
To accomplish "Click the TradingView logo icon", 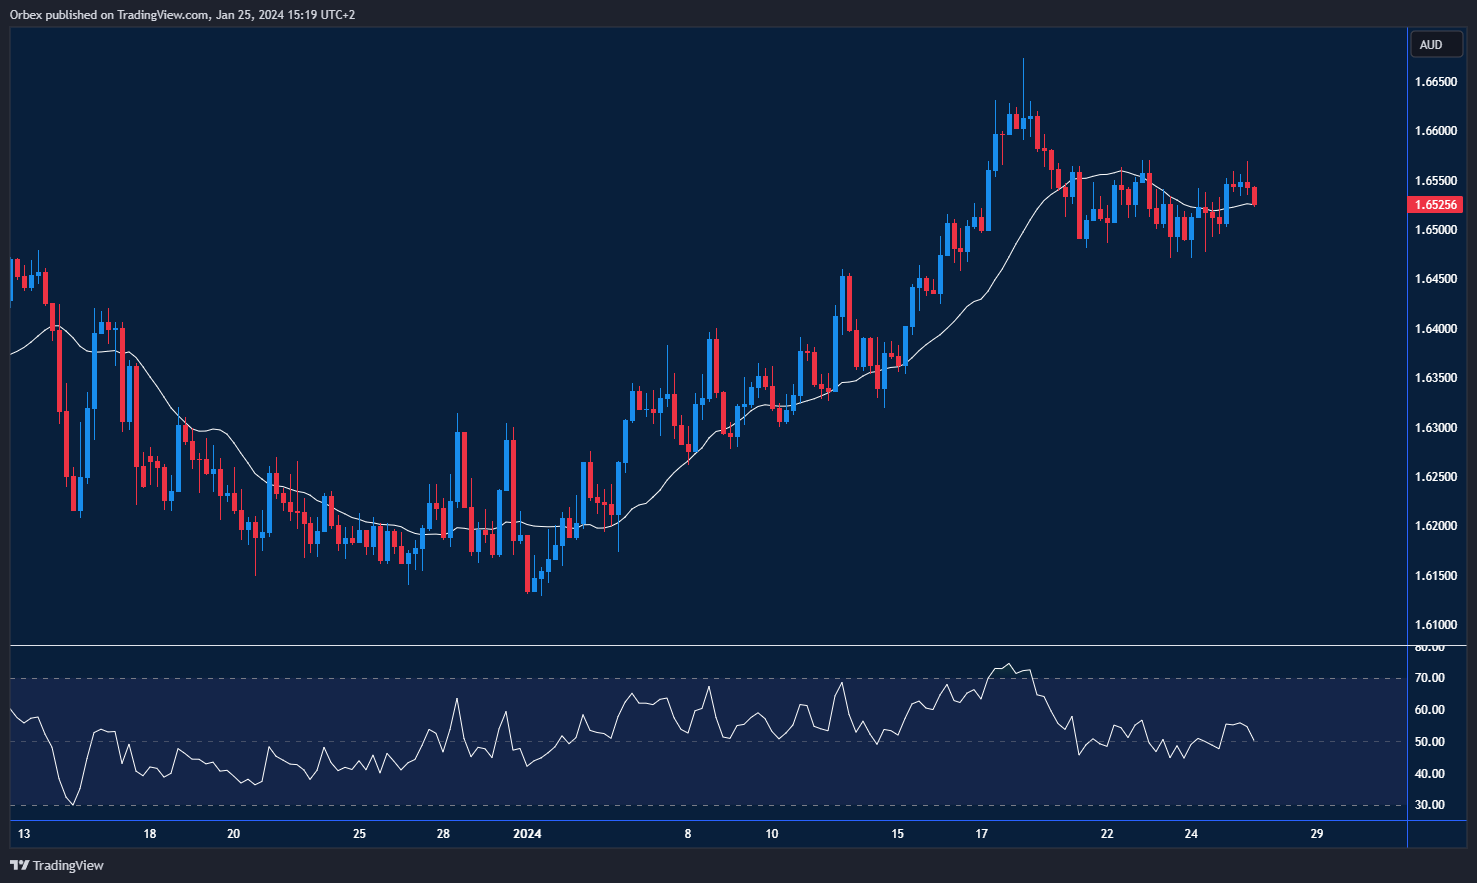I will click(x=20, y=865).
